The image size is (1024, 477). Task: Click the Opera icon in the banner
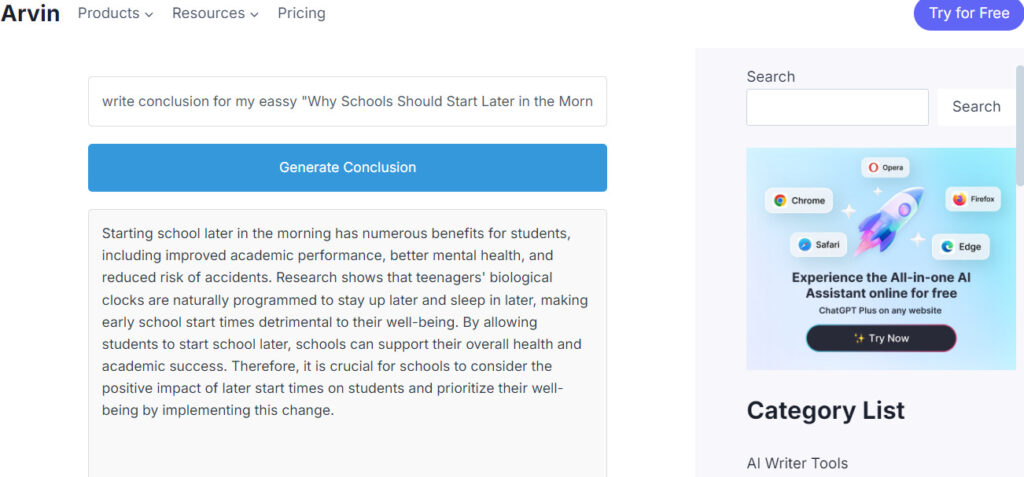(873, 168)
